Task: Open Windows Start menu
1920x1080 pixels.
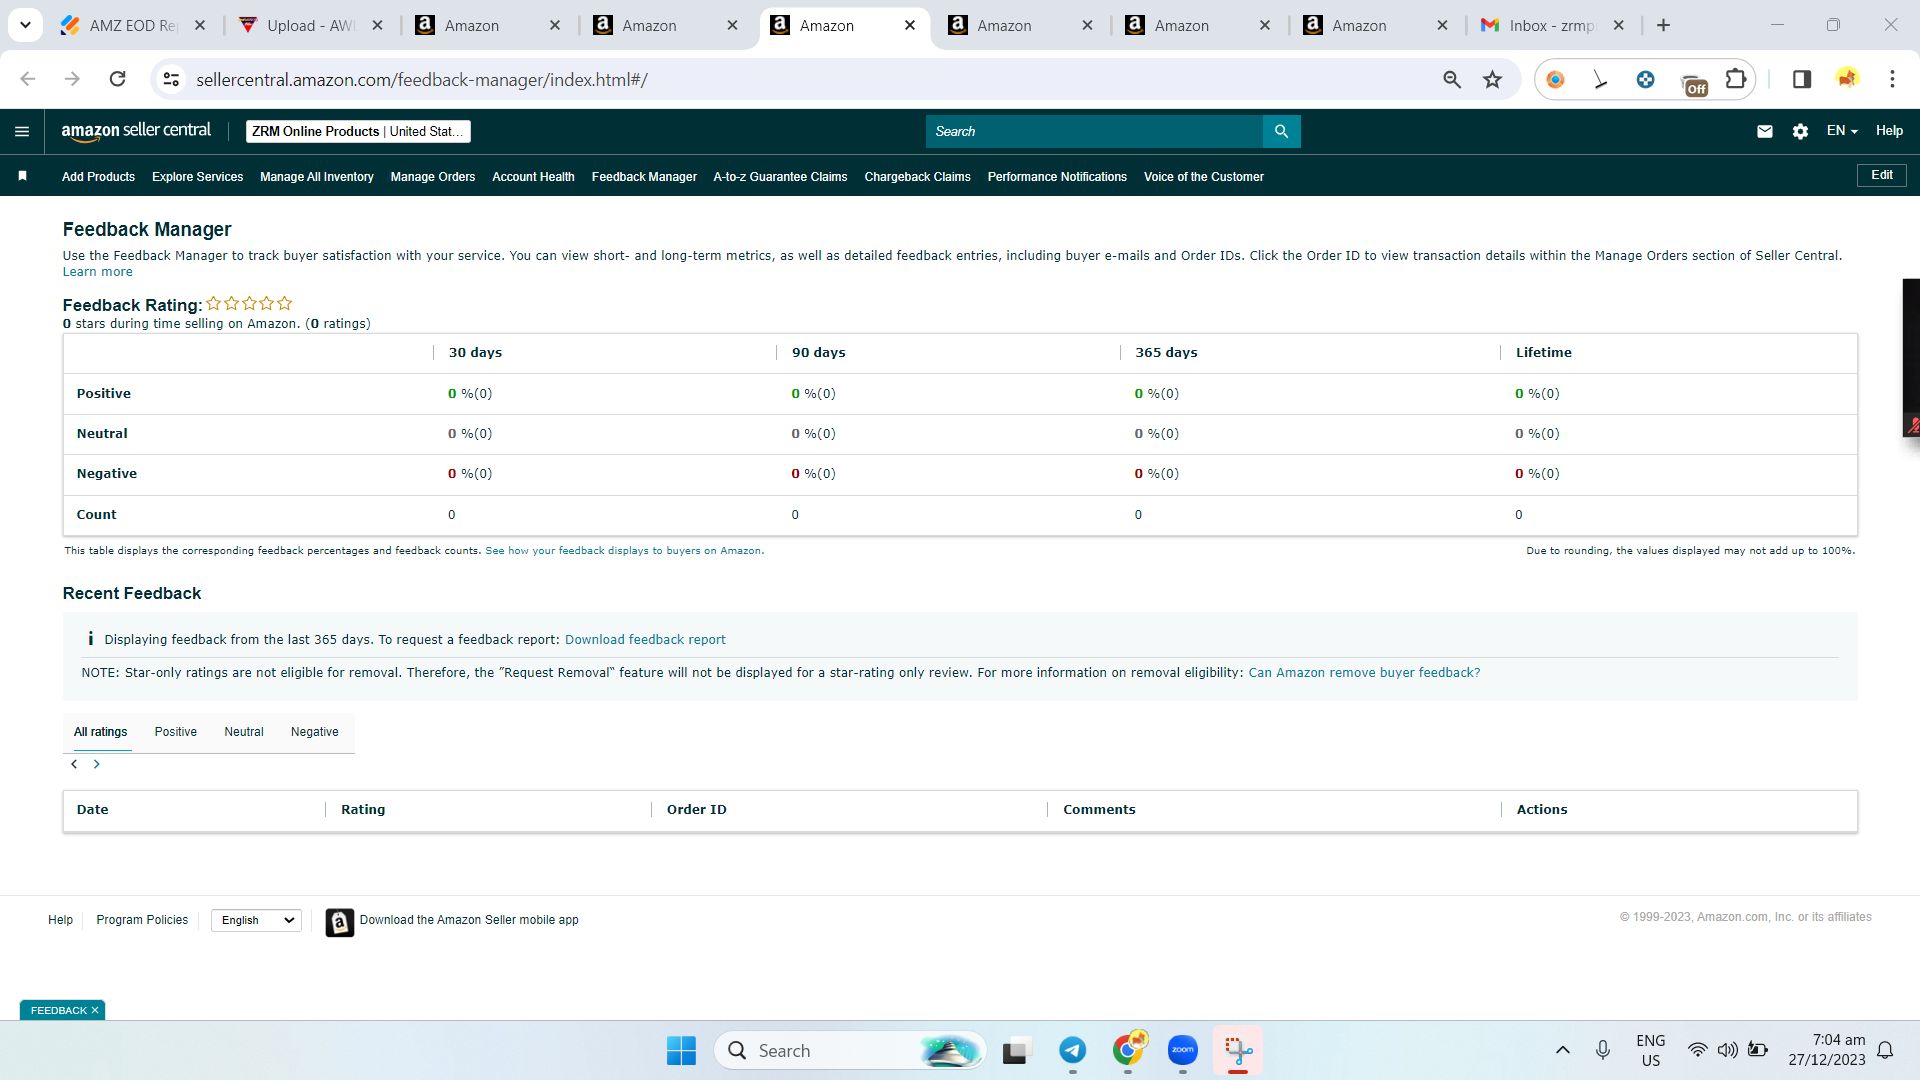Action: [x=681, y=1050]
